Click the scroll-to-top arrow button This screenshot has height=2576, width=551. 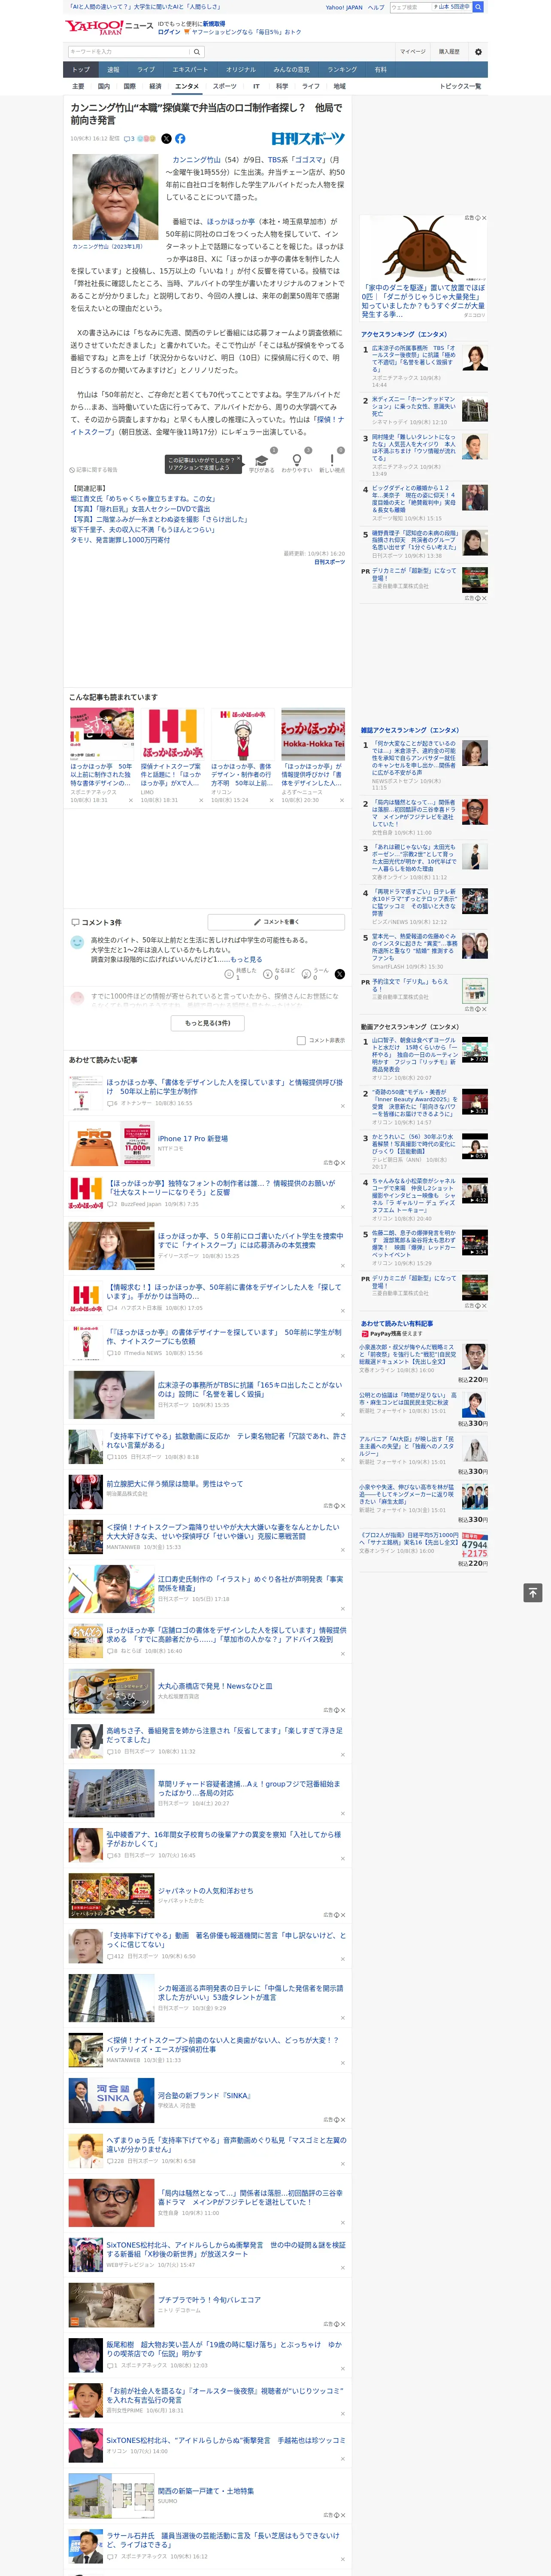tap(533, 1592)
